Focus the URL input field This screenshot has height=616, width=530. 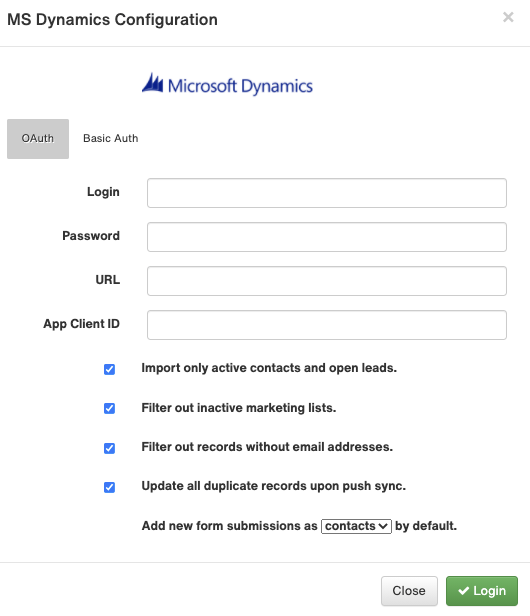326,281
